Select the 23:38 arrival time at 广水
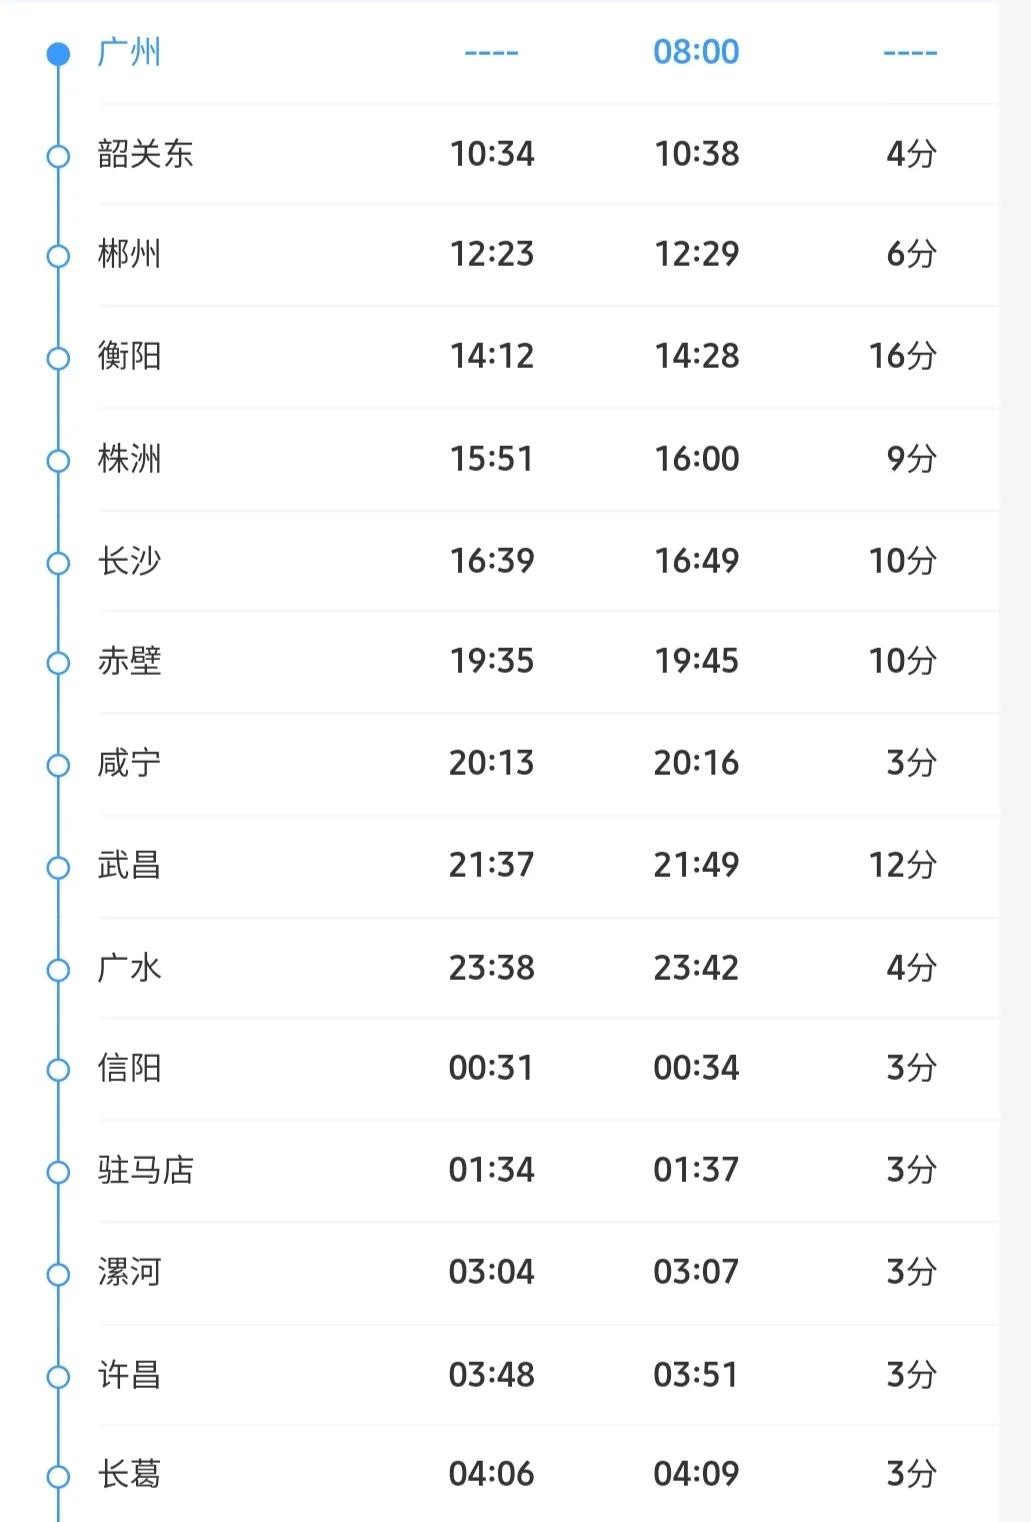The image size is (1031, 1522). [491, 968]
